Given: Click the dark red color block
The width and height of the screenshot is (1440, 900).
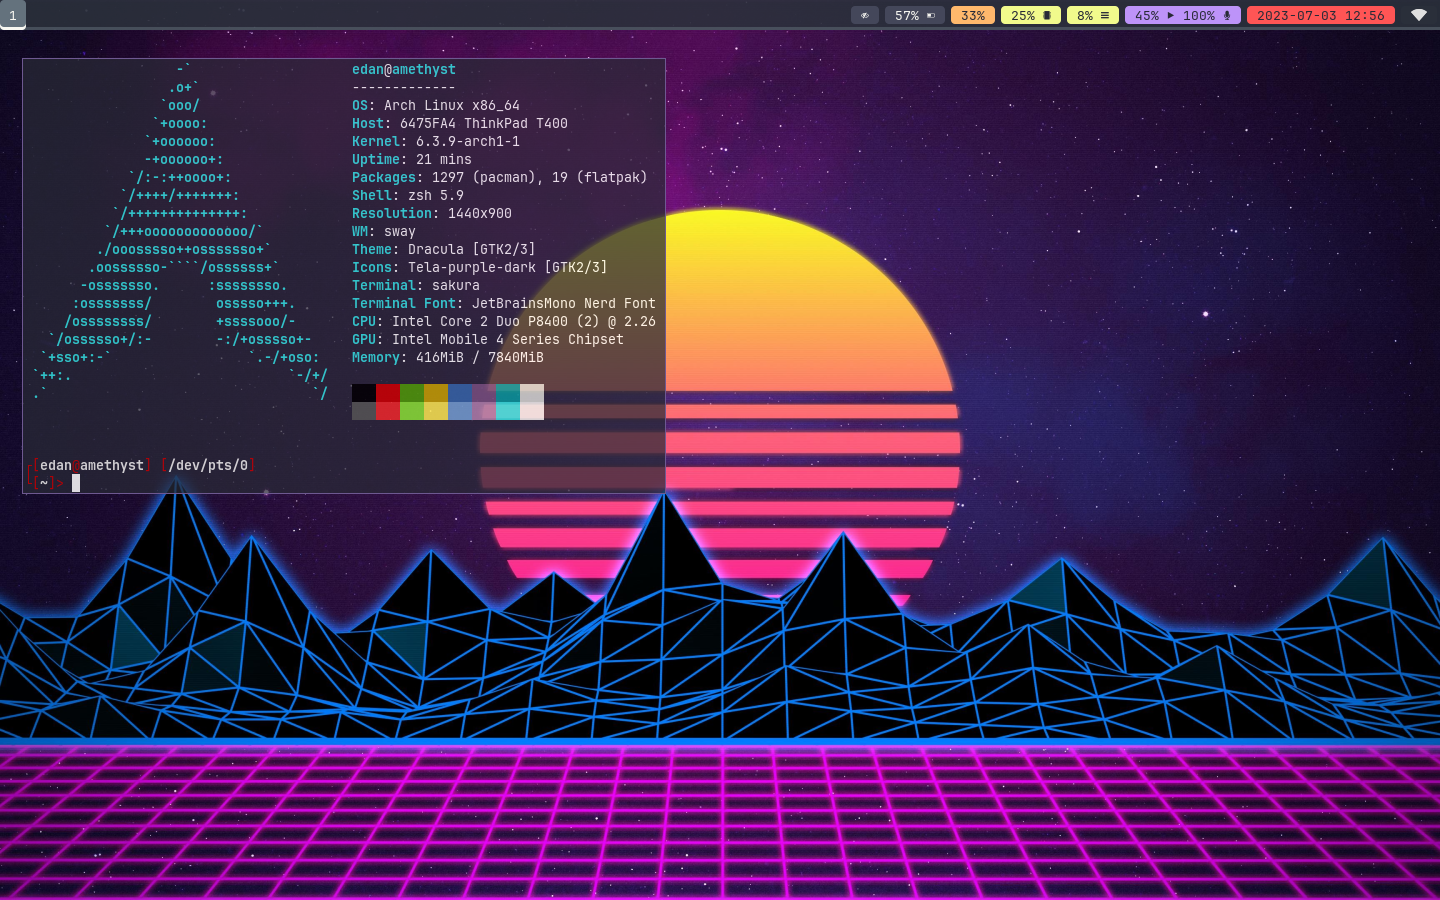Looking at the screenshot, I should pos(388,393).
